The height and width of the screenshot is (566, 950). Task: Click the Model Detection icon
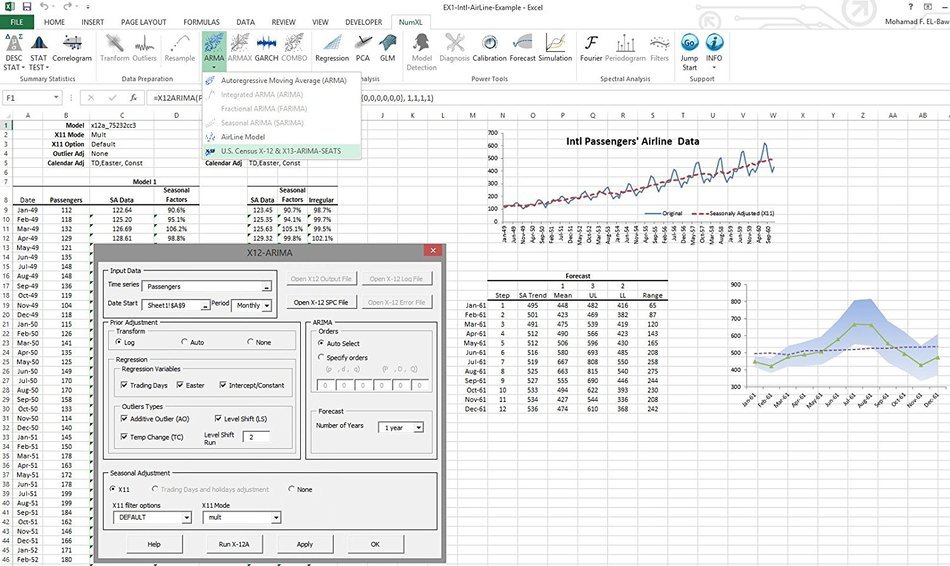click(421, 52)
